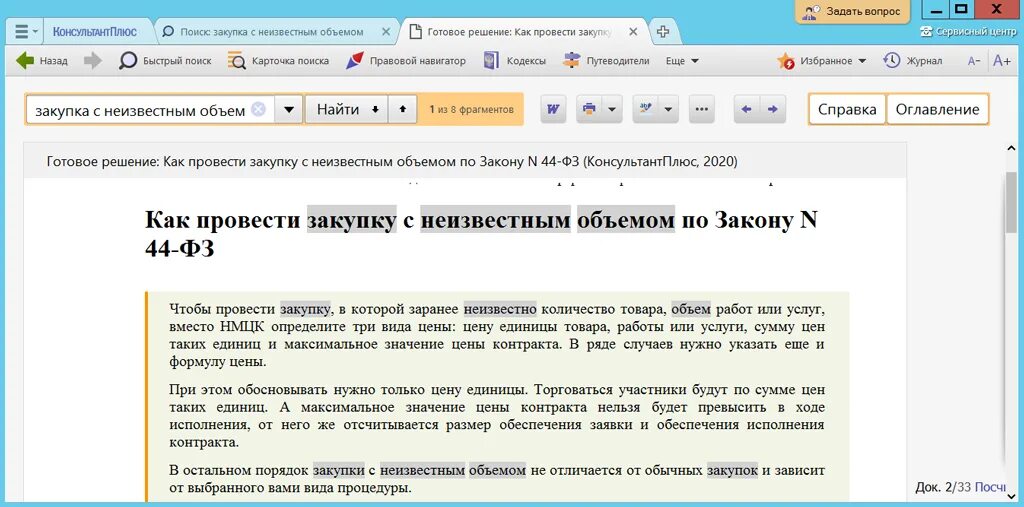Open Сервисный центр link

tap(968, 31)
